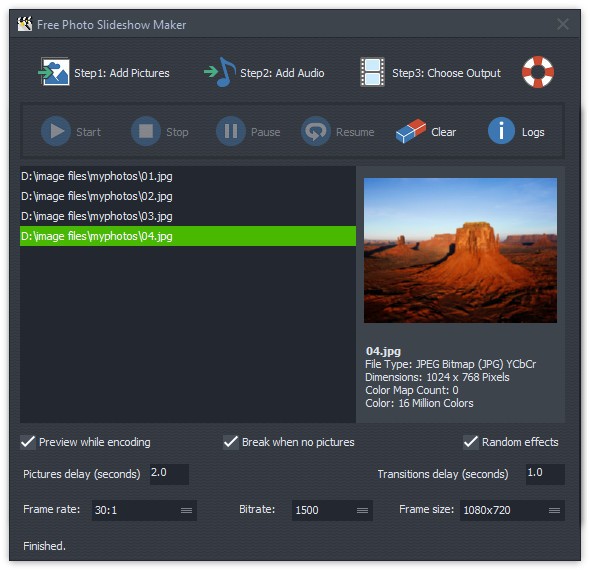Toggle Preview while encoding checkbox

28,442
